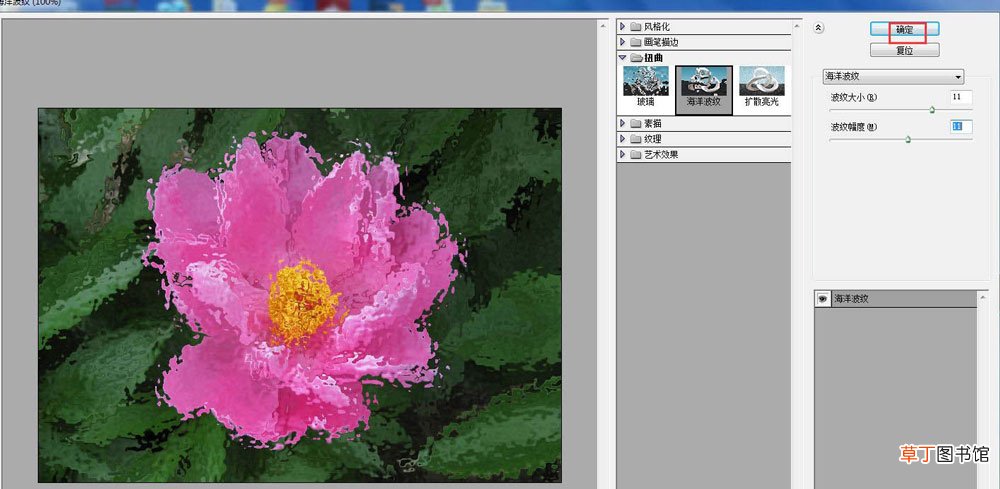Click the 纹理 folder icon
The image size is (1000, 489).
point(635,138)
